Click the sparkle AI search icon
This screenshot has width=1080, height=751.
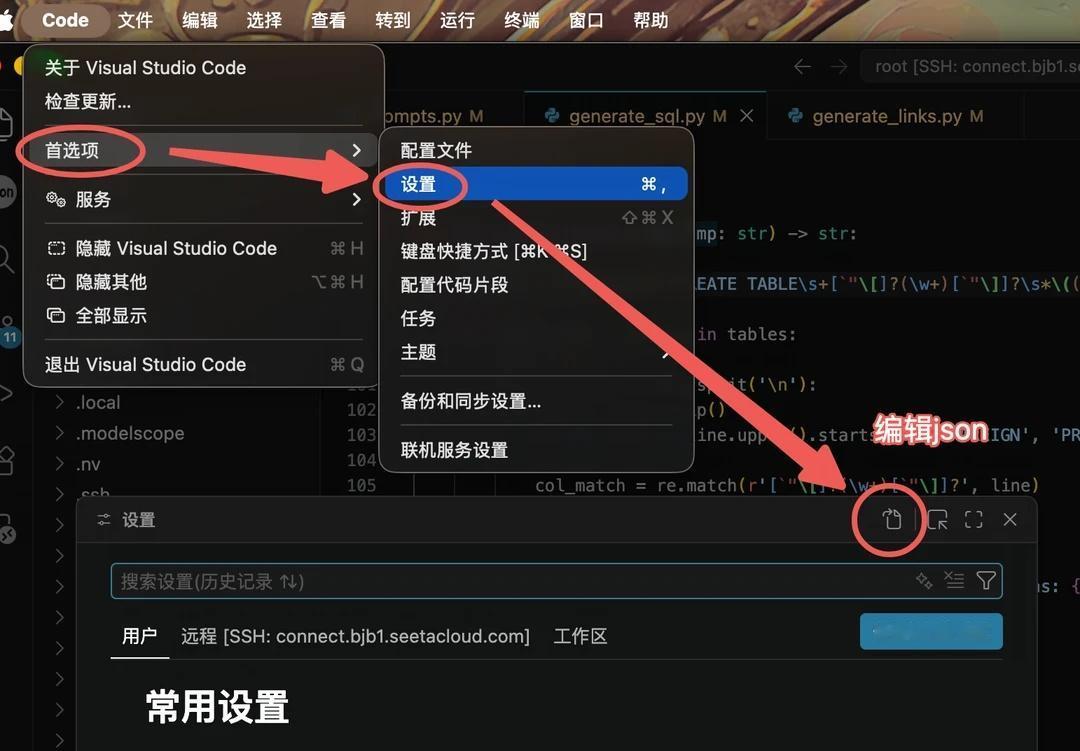(924, 581)
